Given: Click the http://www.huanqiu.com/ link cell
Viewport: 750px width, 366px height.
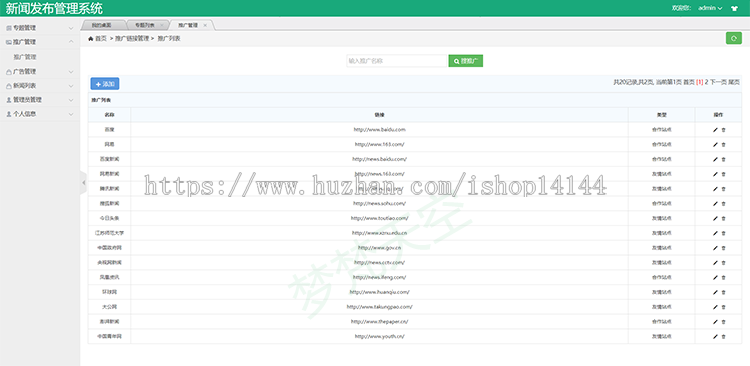Looking at the screenshot, I should 379,292.
